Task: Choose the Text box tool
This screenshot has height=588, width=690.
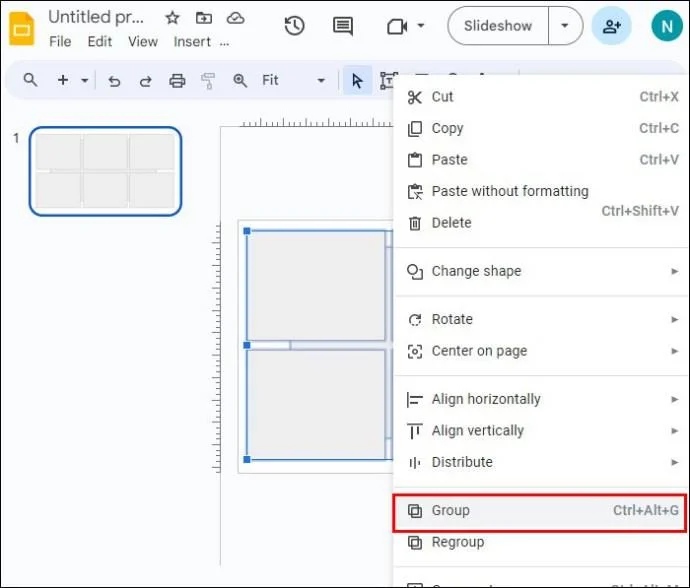Action: pyautogui.click(x=388, y=81)
